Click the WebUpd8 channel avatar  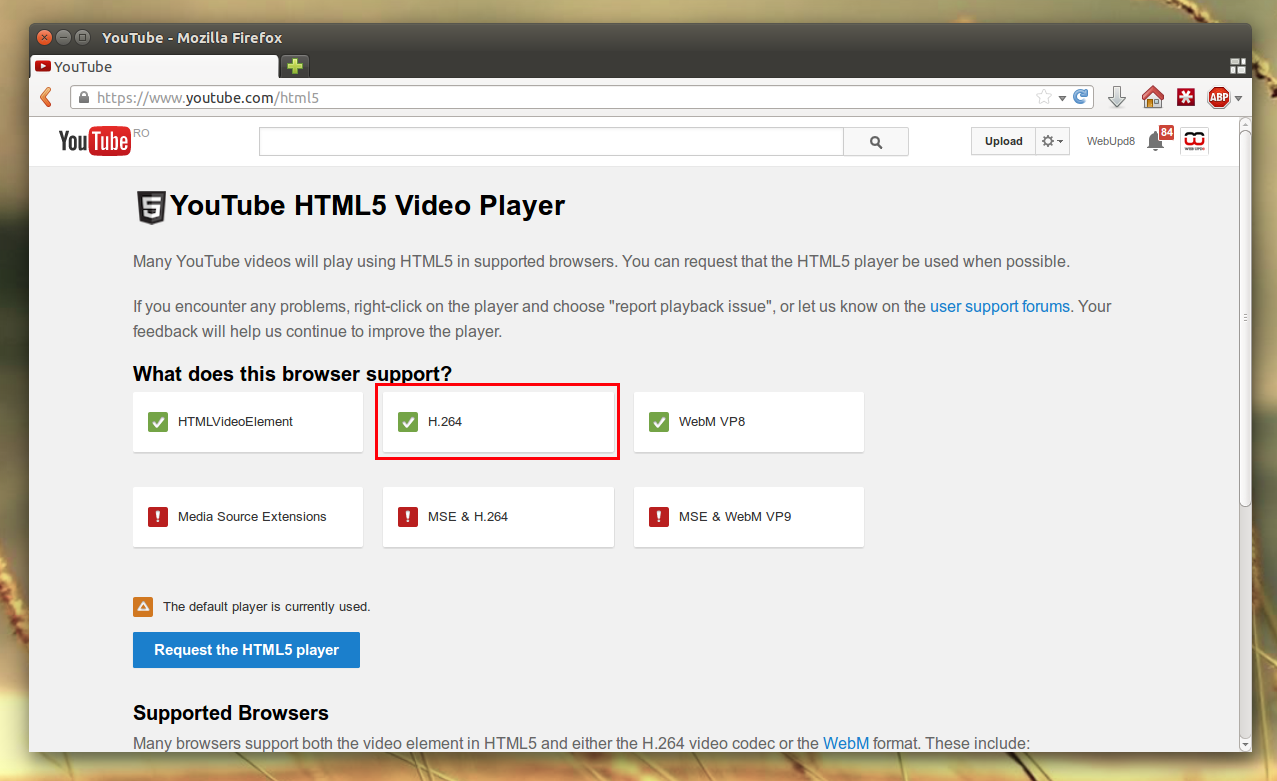pyautogui.click(x=1194, y=141)
